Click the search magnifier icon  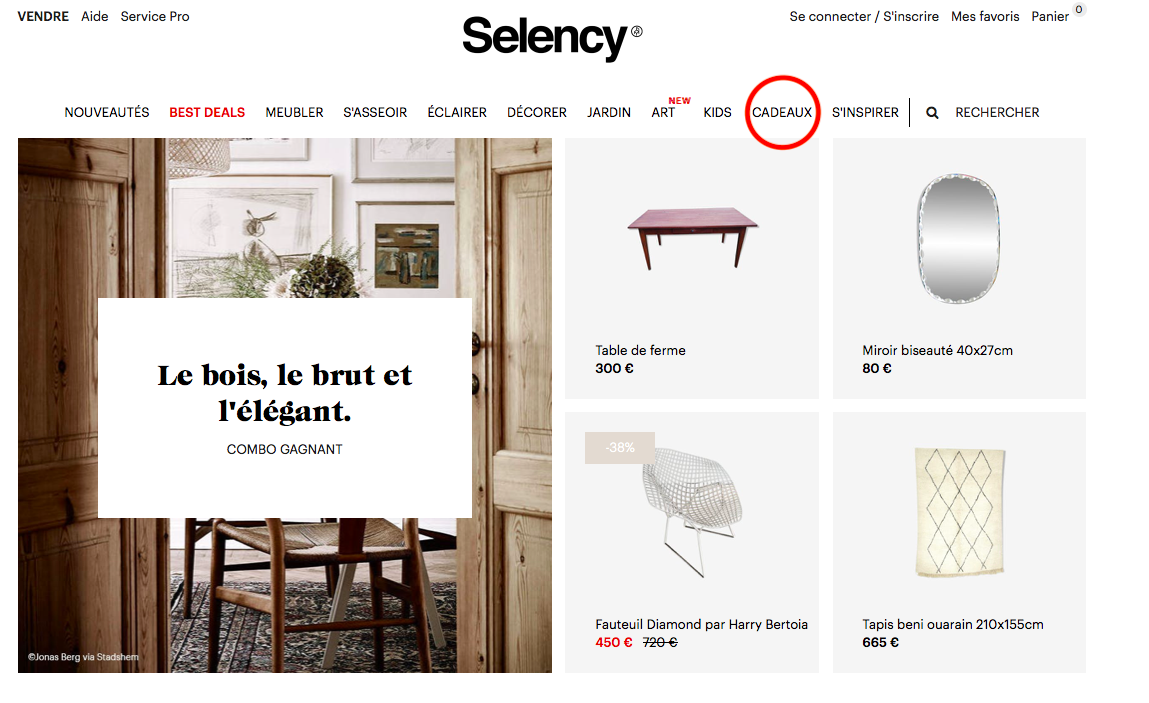tap(931, 113)
